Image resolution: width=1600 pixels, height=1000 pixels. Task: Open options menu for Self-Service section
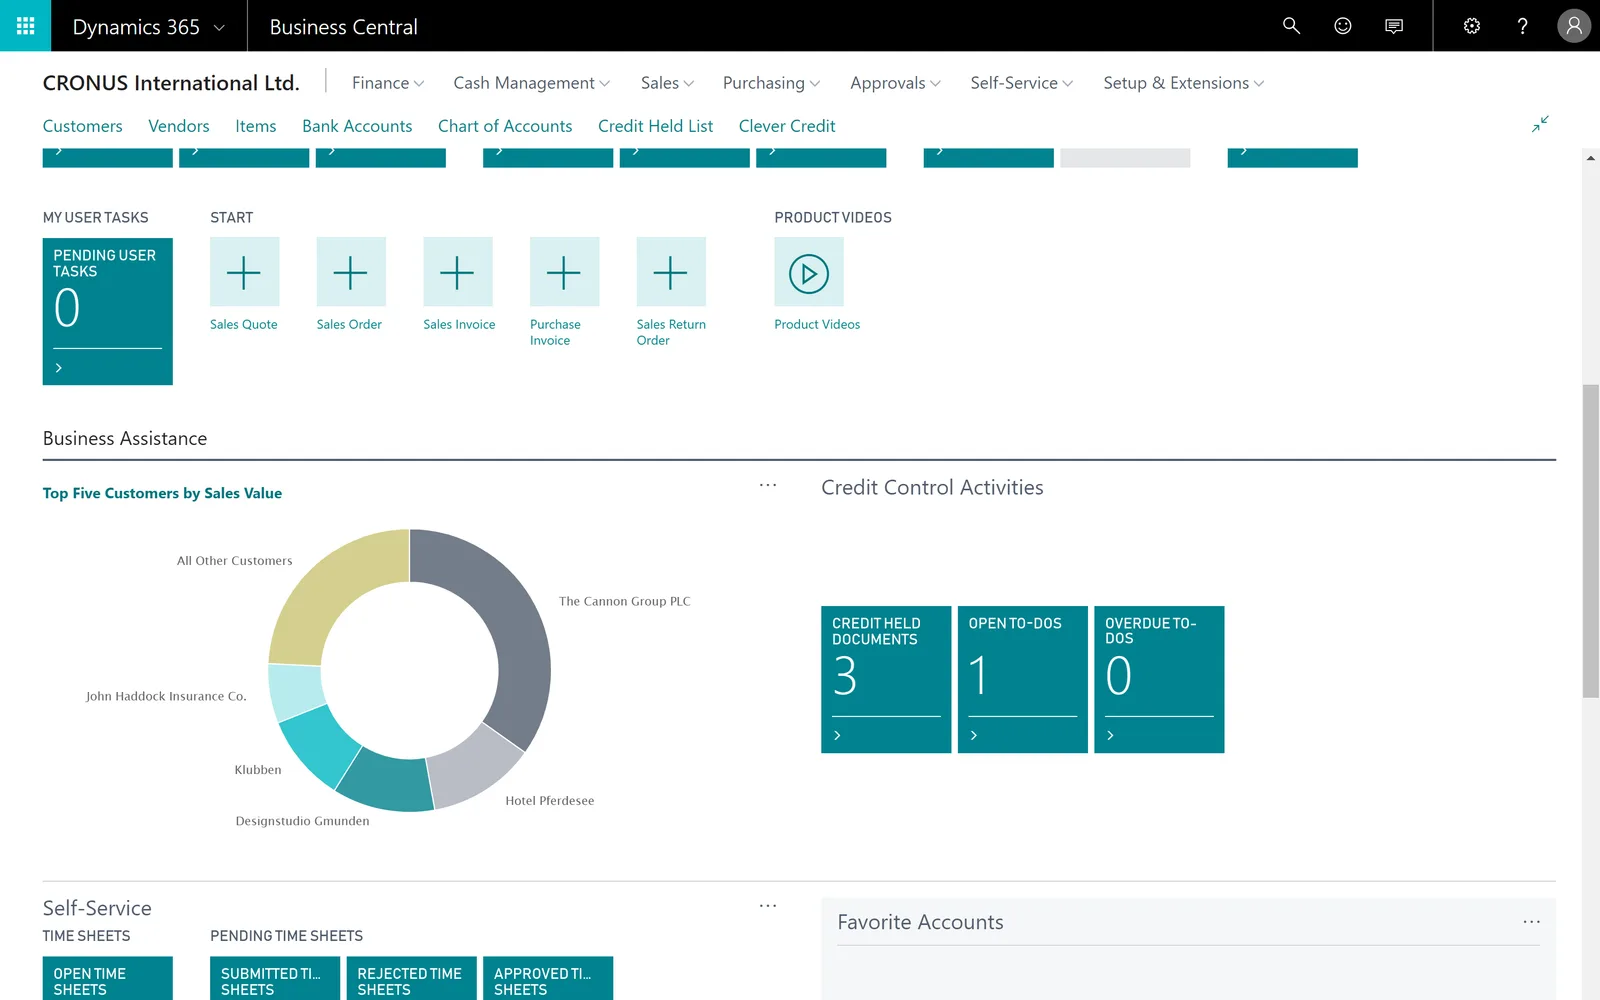(768, 906)
